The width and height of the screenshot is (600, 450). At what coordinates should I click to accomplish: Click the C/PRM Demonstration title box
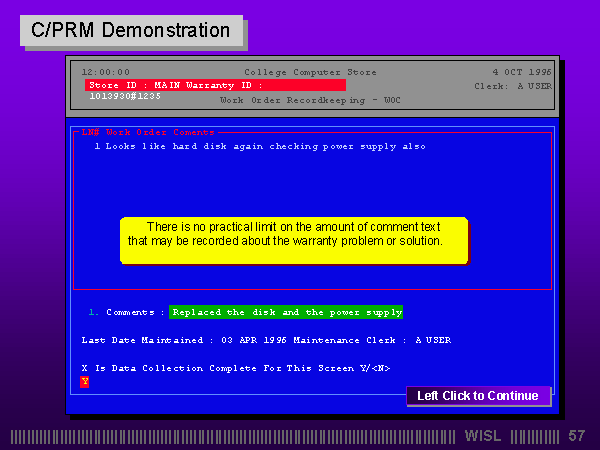[x=131, y=31]
